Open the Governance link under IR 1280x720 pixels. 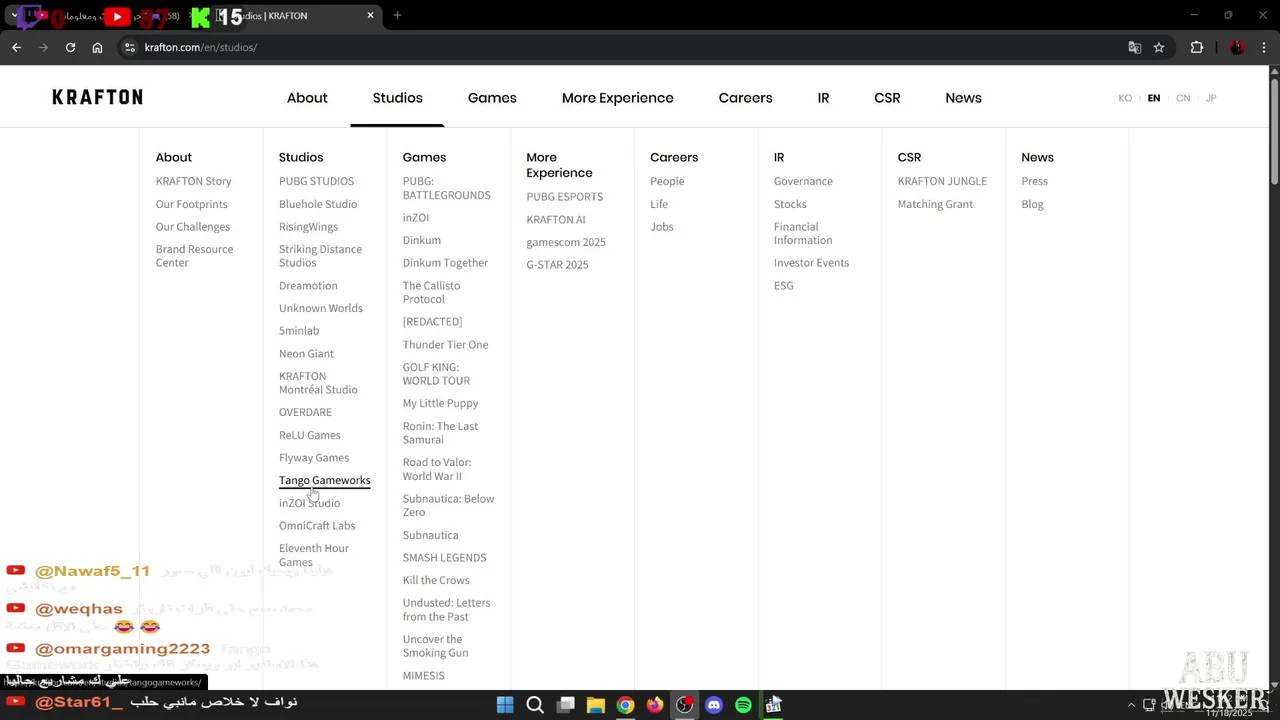point(802,181)
